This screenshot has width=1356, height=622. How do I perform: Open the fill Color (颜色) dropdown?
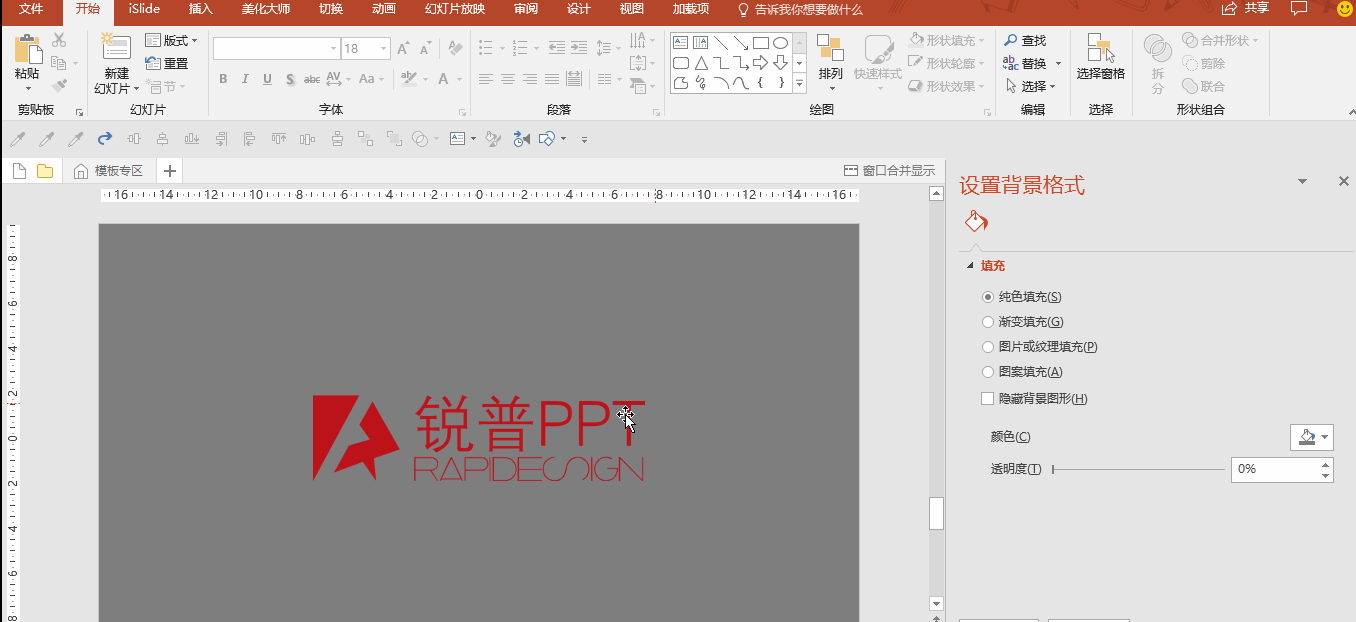click(1312, 437)
